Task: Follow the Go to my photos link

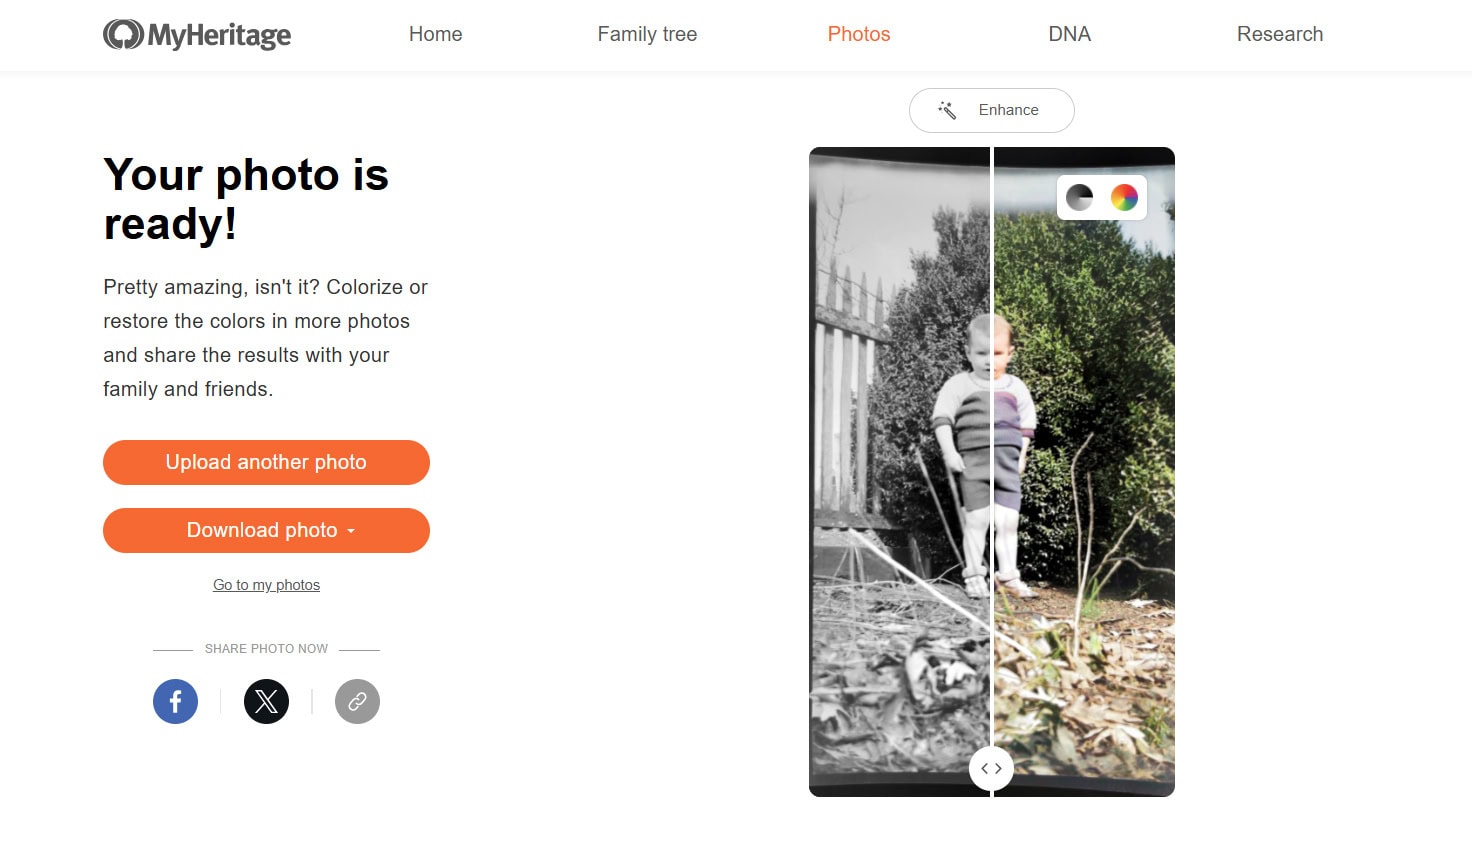Action: click(266, 585)
